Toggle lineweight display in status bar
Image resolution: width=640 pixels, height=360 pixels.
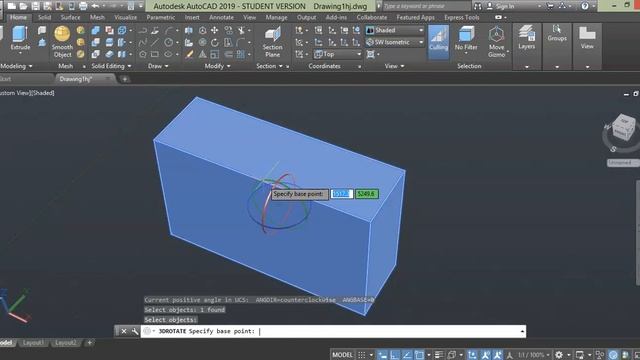439,355
